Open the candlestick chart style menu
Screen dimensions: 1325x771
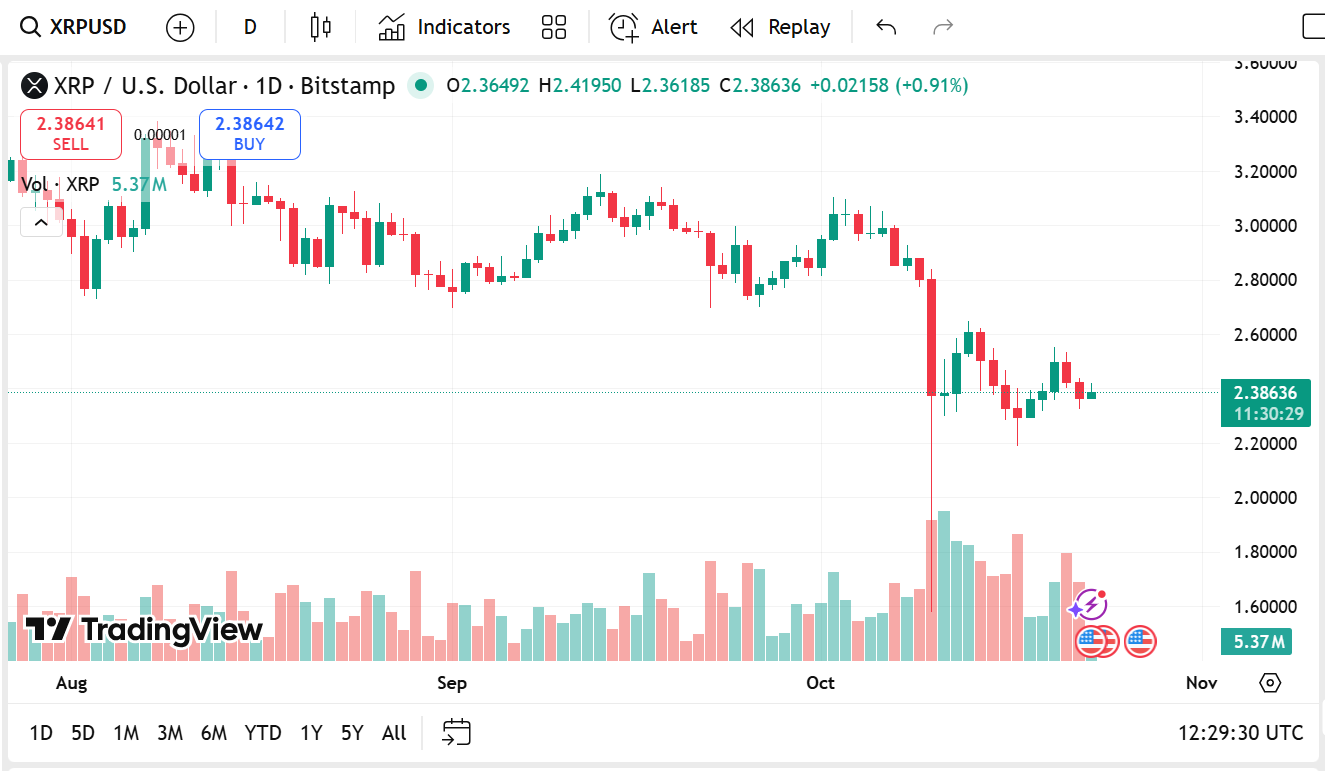point(320,27)
